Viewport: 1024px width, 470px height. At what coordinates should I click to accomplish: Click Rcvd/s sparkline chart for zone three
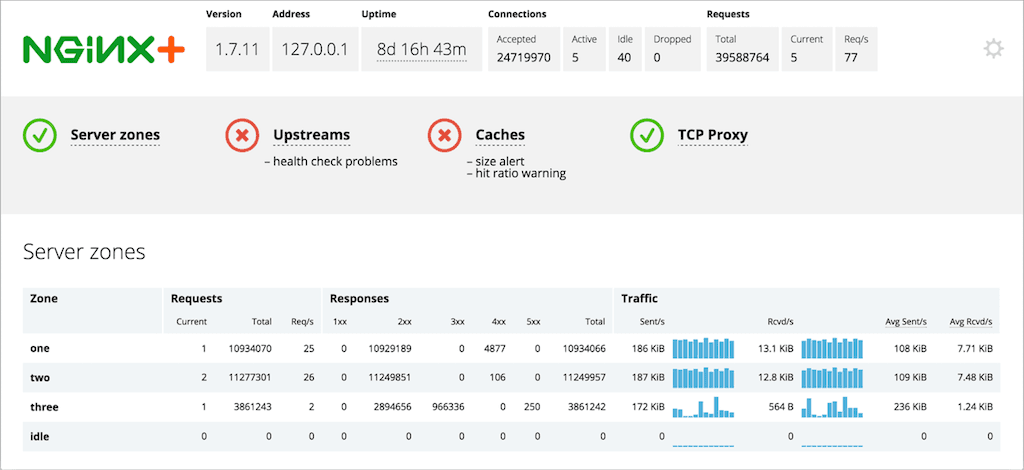click(832, 407)
